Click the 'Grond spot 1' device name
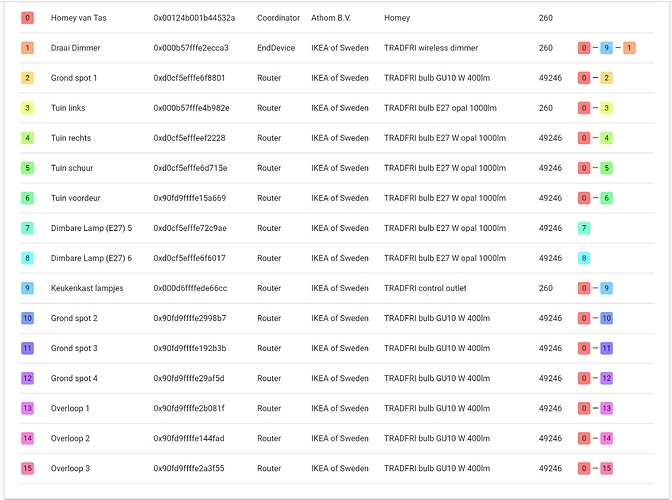This screenshot has width=672, height=500. click(74, 78)
